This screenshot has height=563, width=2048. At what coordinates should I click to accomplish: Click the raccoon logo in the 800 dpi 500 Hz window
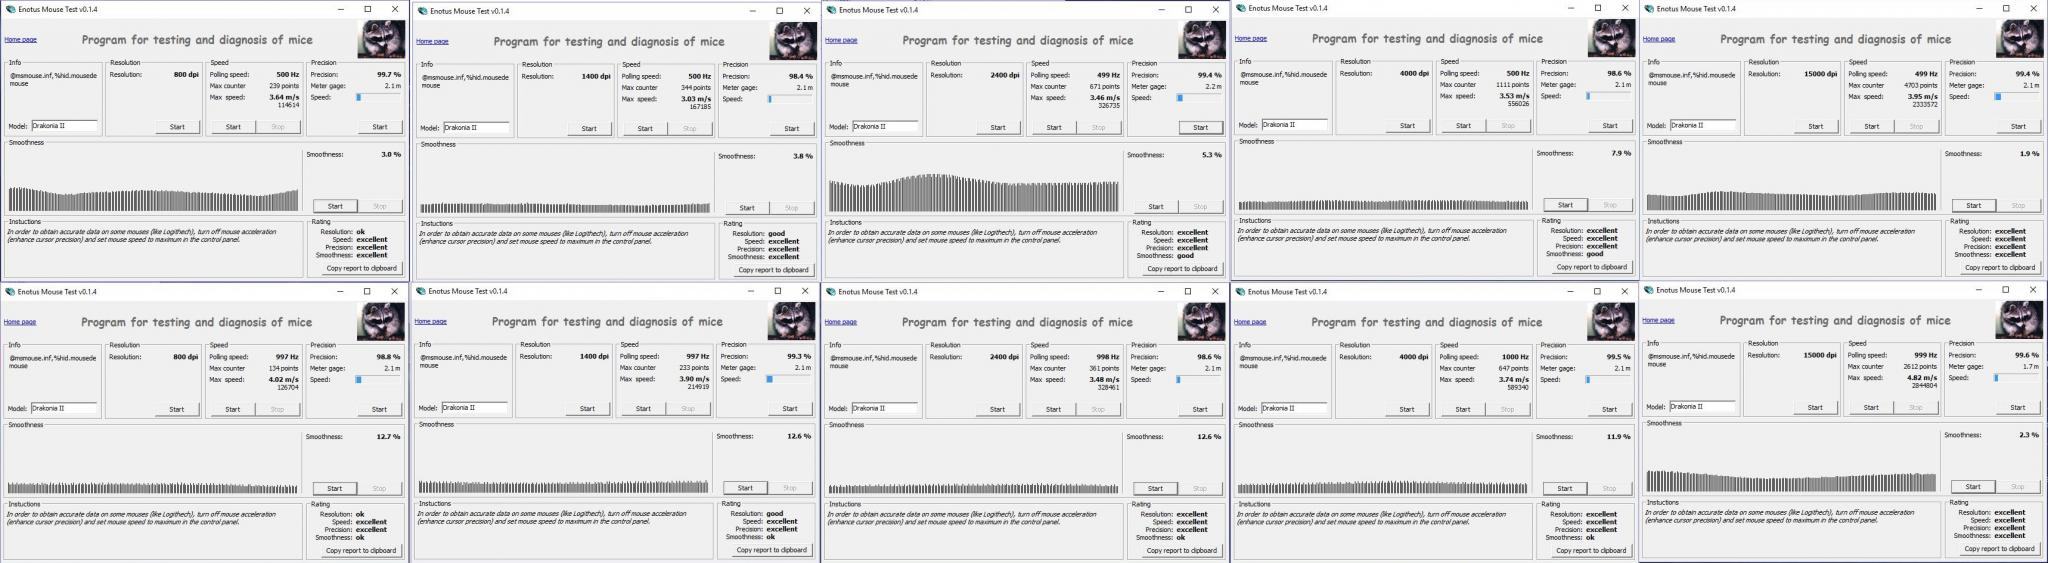[382, 39]
